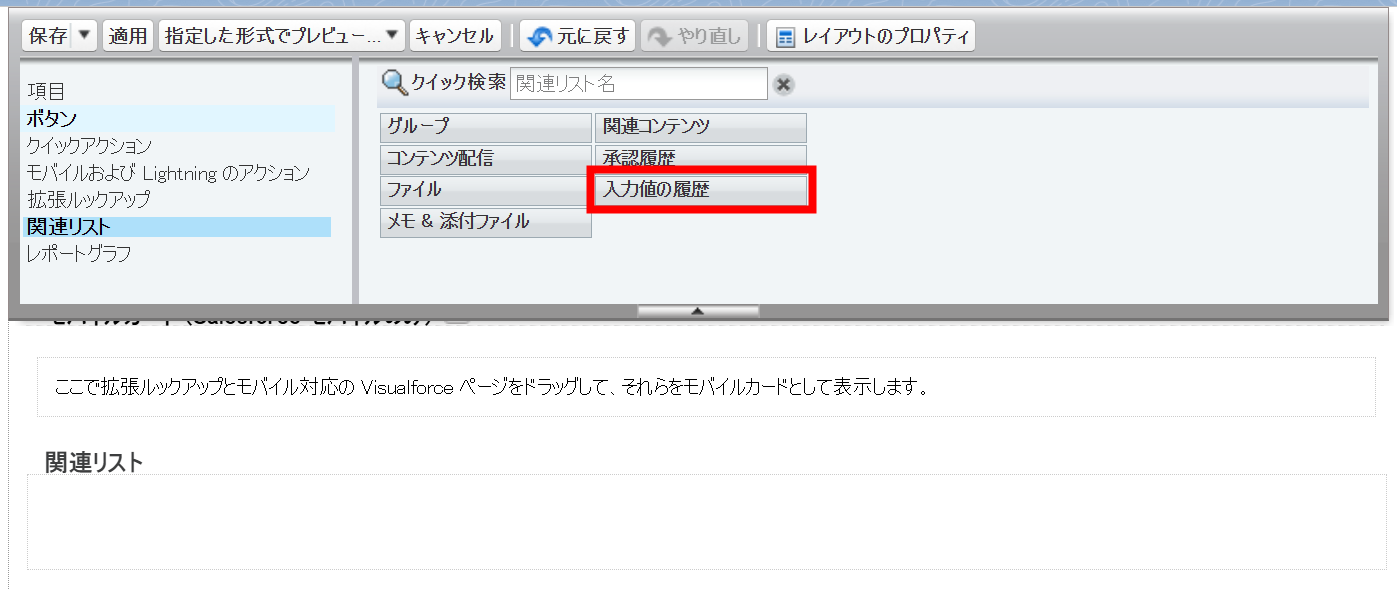This screenshot has height=589, width=1397.
Task: Click the 元に戻す undo button
Action: [x=577, y=36]
